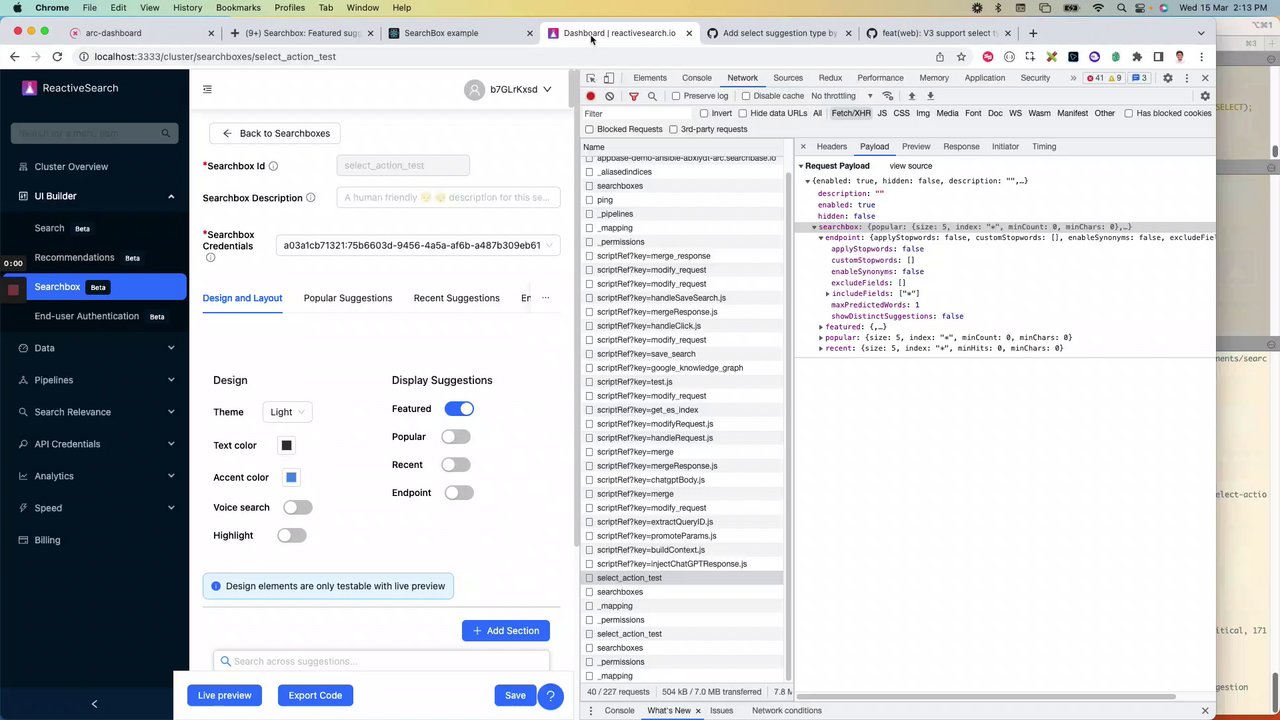Enable the Recent suggestions toggle

coord(456,464)
